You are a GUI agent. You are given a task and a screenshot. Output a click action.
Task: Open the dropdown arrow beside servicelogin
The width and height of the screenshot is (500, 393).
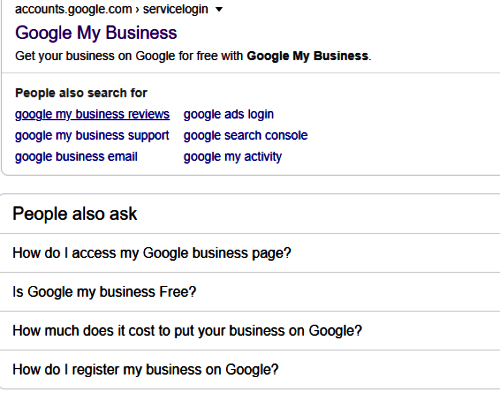click(219, 9)
